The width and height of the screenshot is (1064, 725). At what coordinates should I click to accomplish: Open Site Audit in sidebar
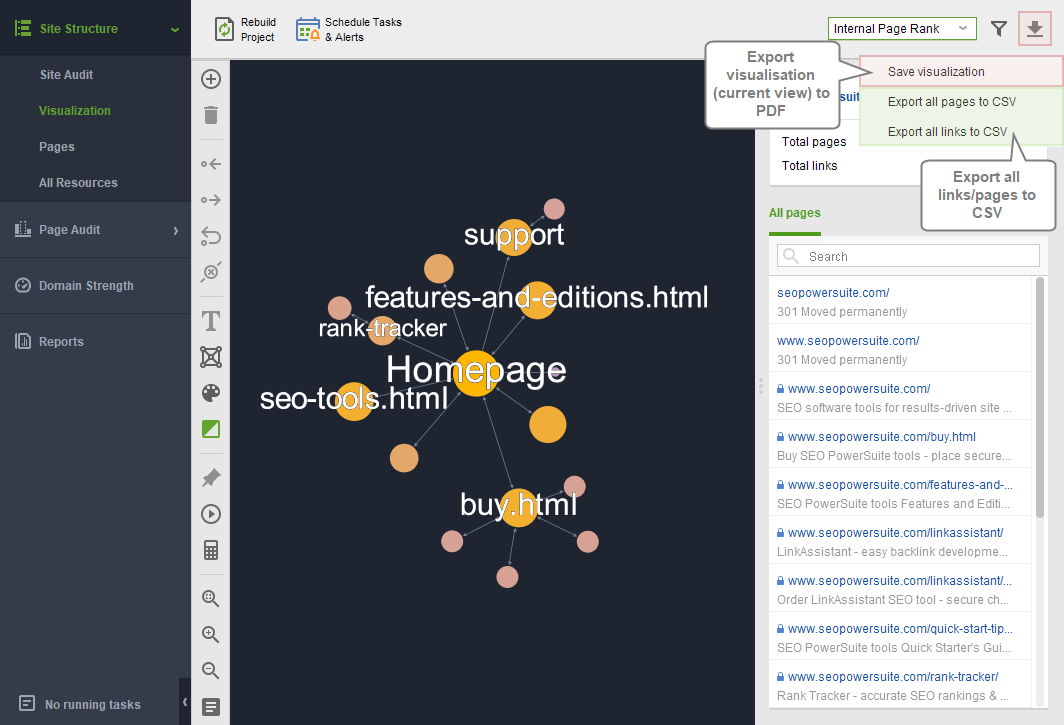coord(66,75)
